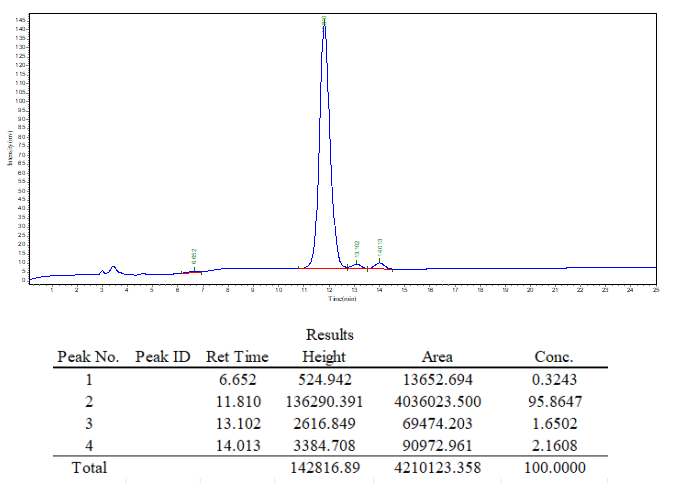Select the Peak ID column header
The image size is (686, 483).
point(163,357)
